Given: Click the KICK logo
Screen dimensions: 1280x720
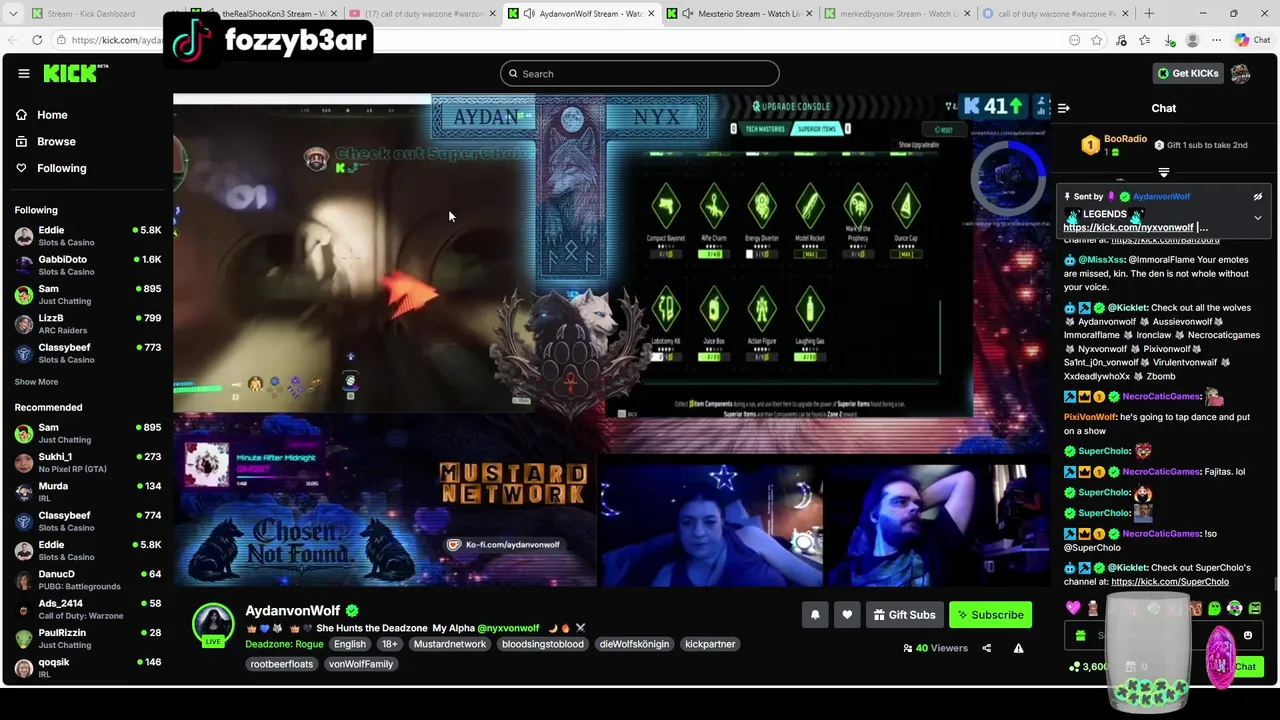Looking at the screenshot, I should tap(76, 73).
